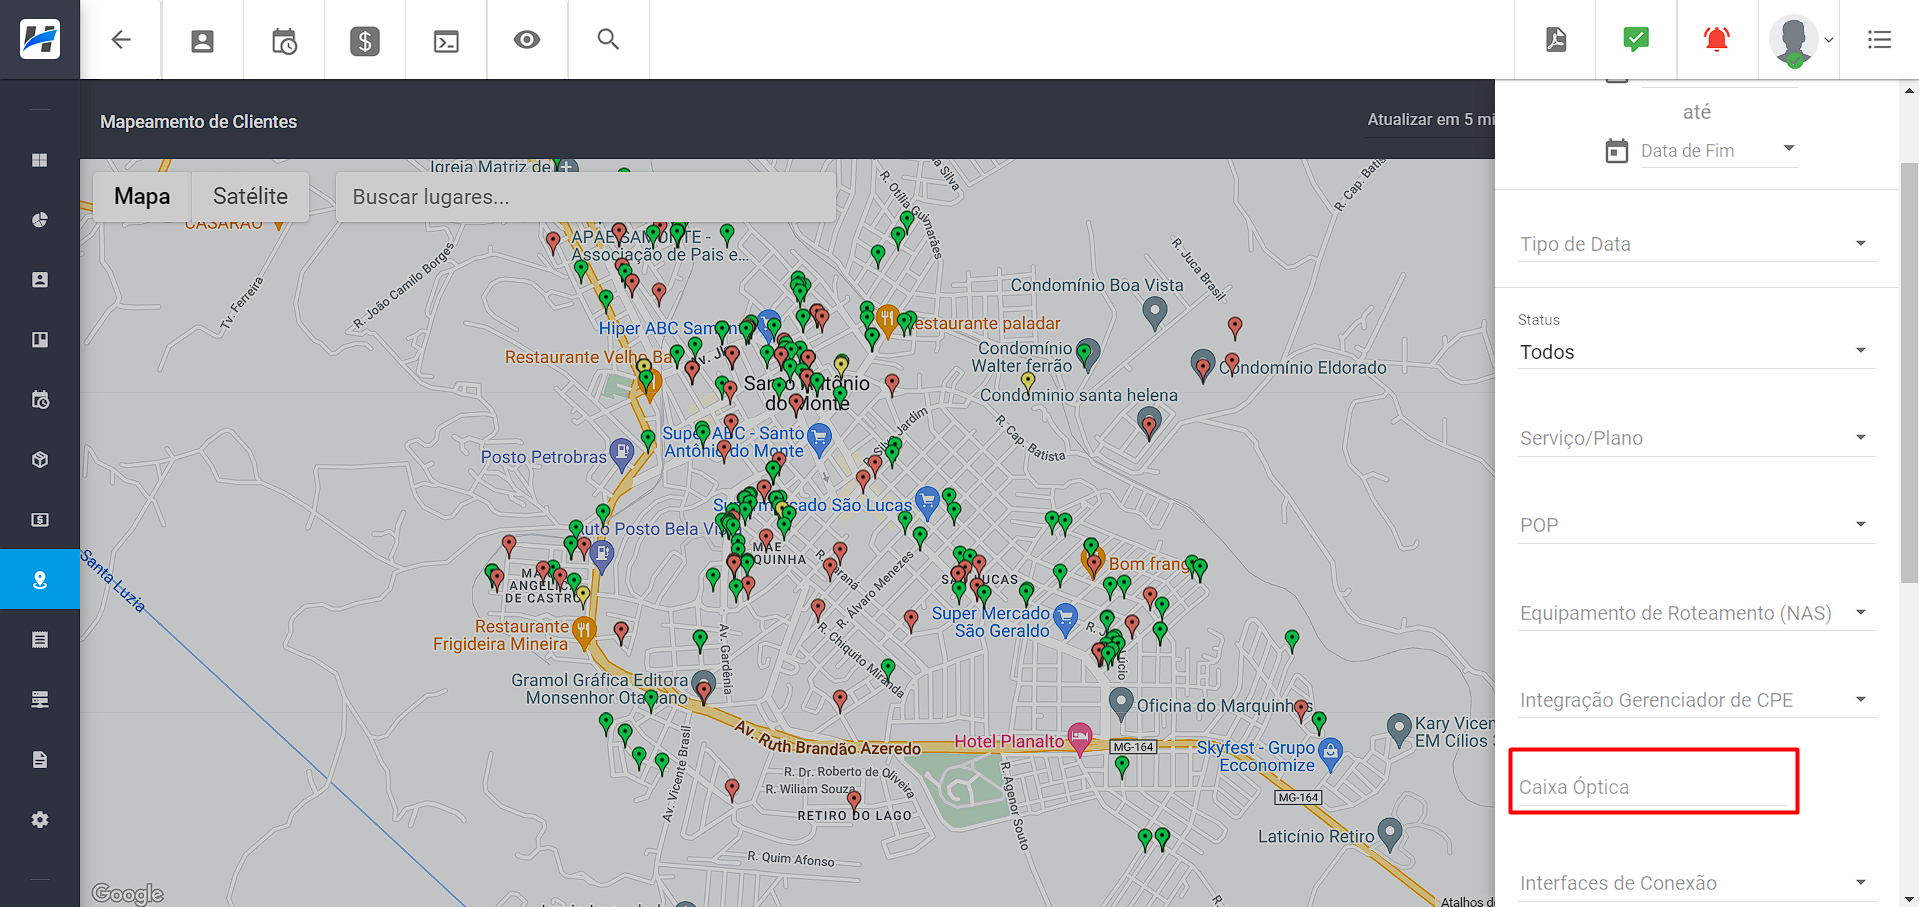Open the package box icon in sidebar
This screenshot has height=907, width=1919.
point(40,460)
